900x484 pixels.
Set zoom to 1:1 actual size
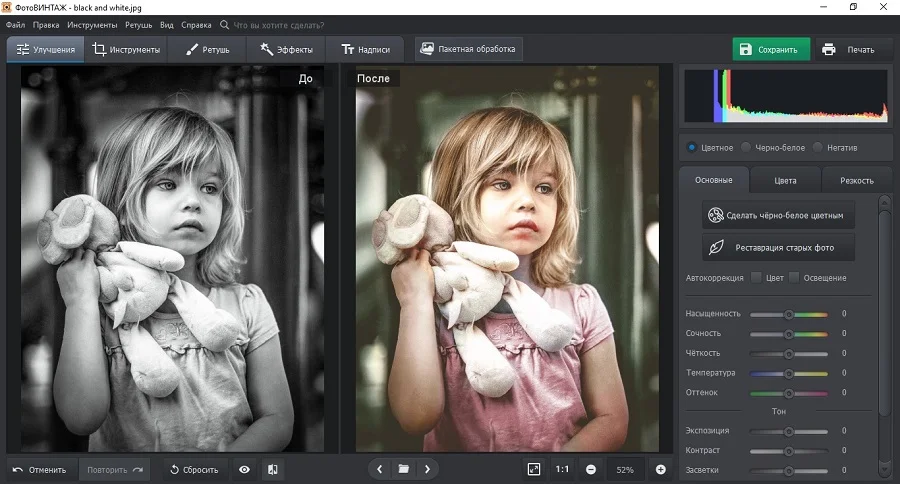point(562,469)
